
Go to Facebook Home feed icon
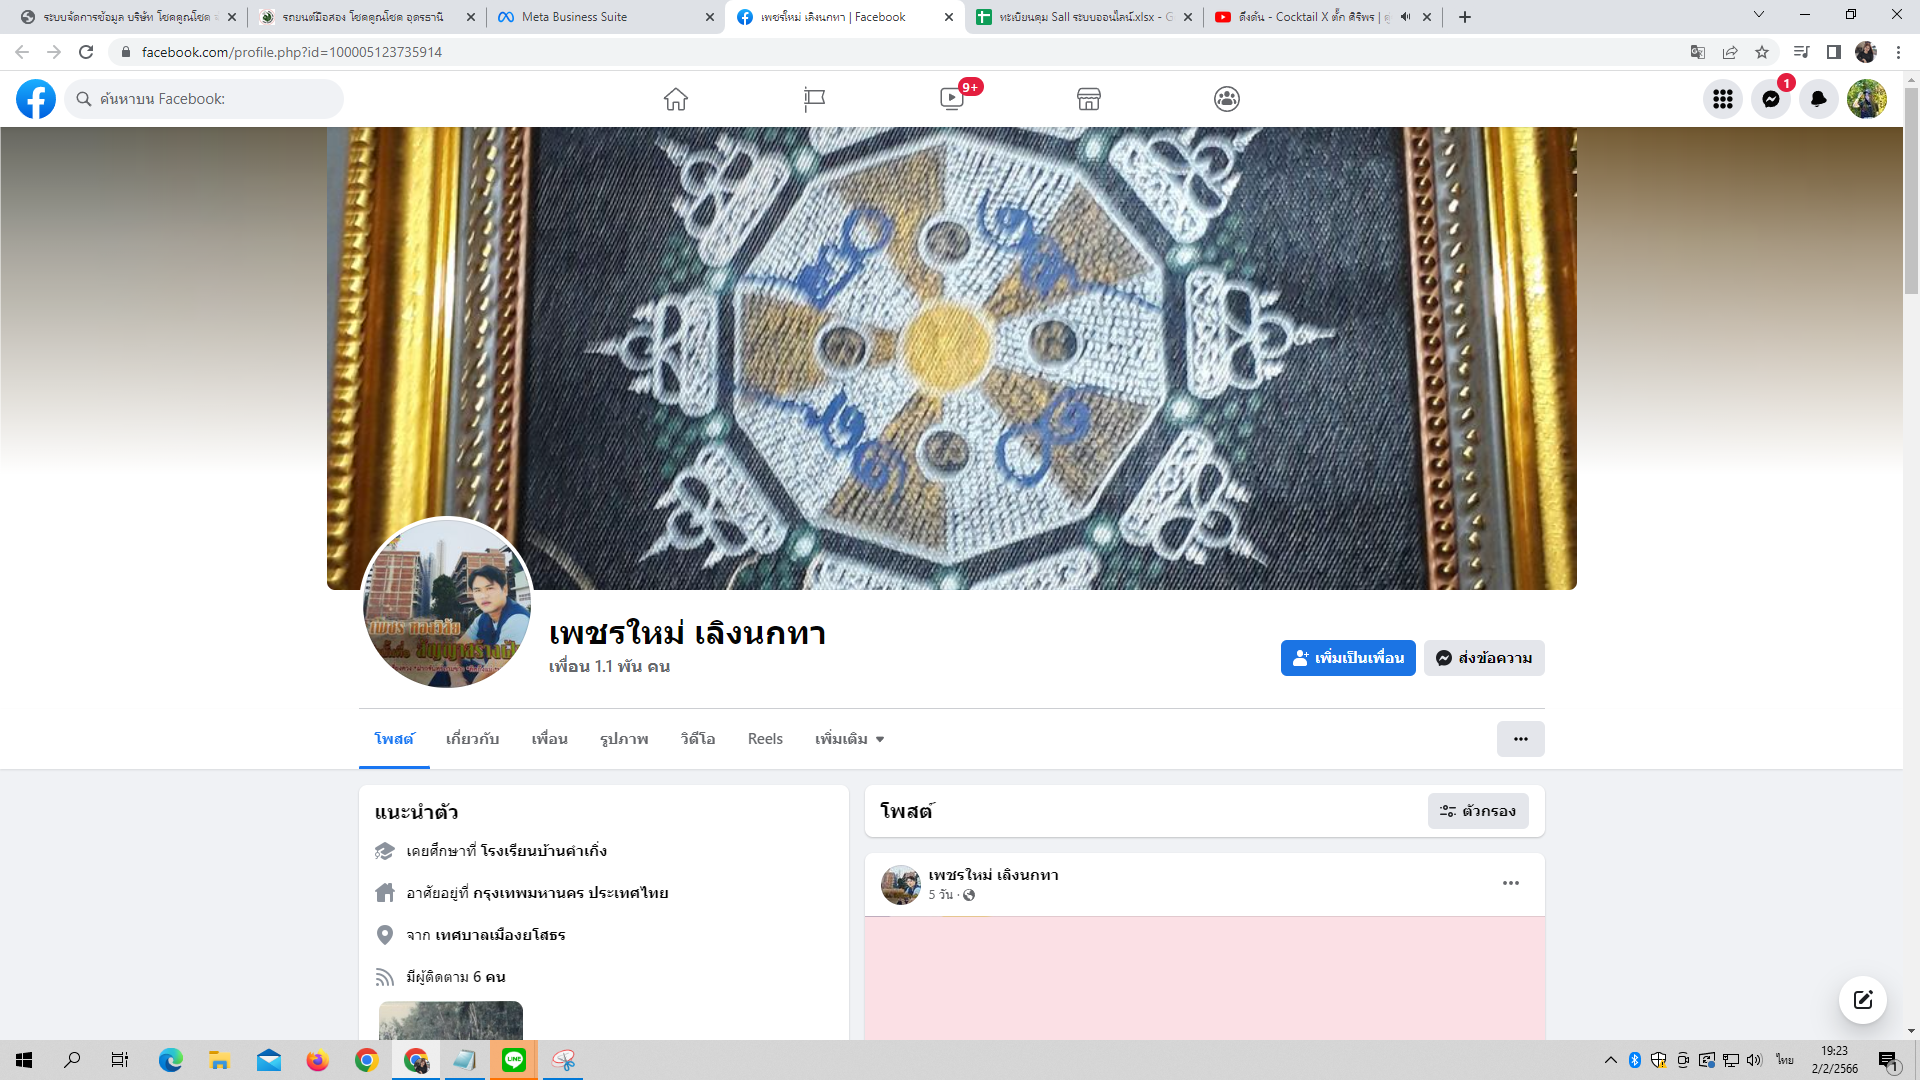tap(676, 99)
